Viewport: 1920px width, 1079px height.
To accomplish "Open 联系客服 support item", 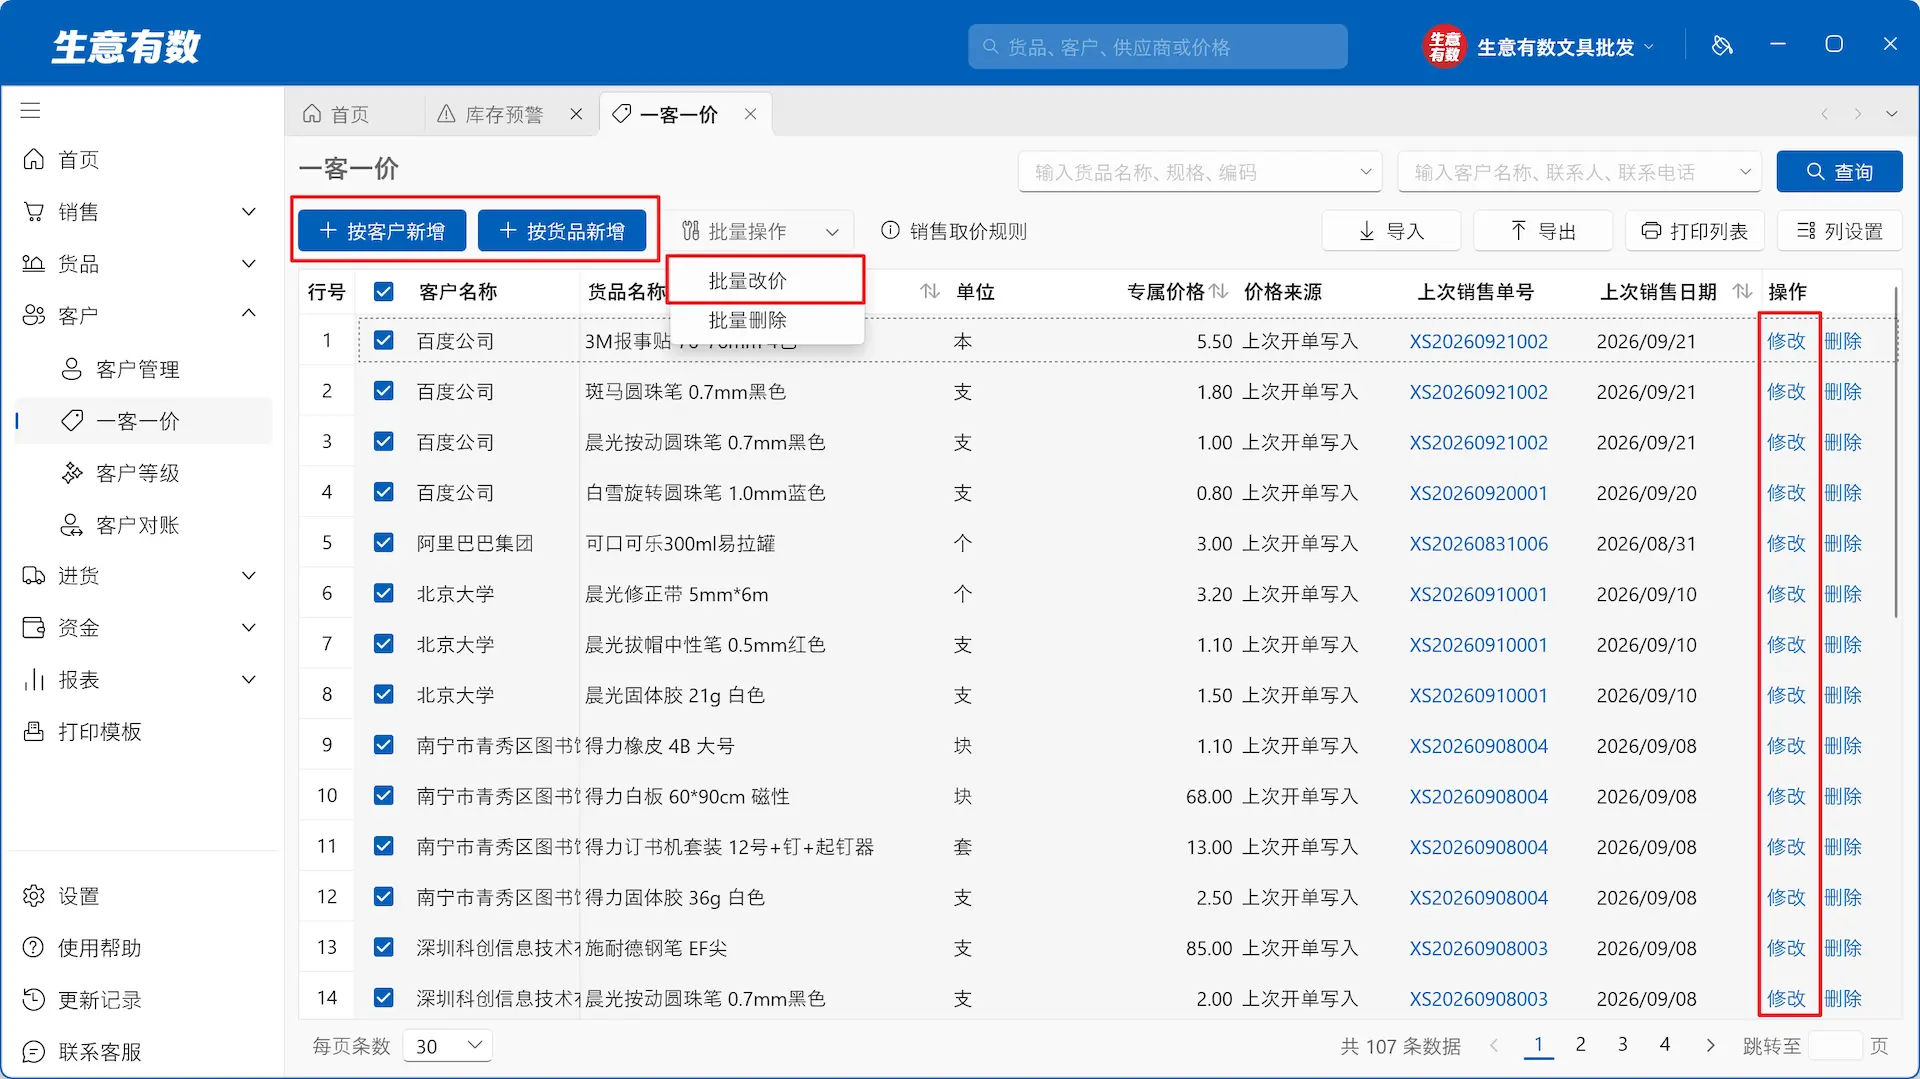I will pyautogui.click(x=81, y=1052).
